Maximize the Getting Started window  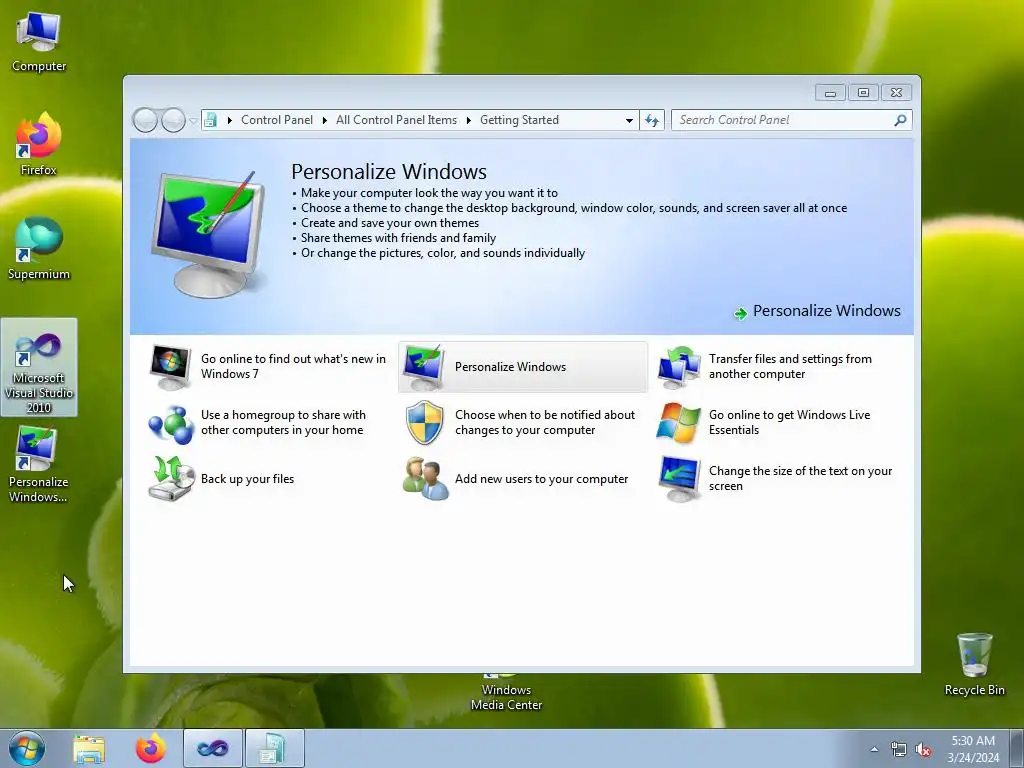coord(863,93)
